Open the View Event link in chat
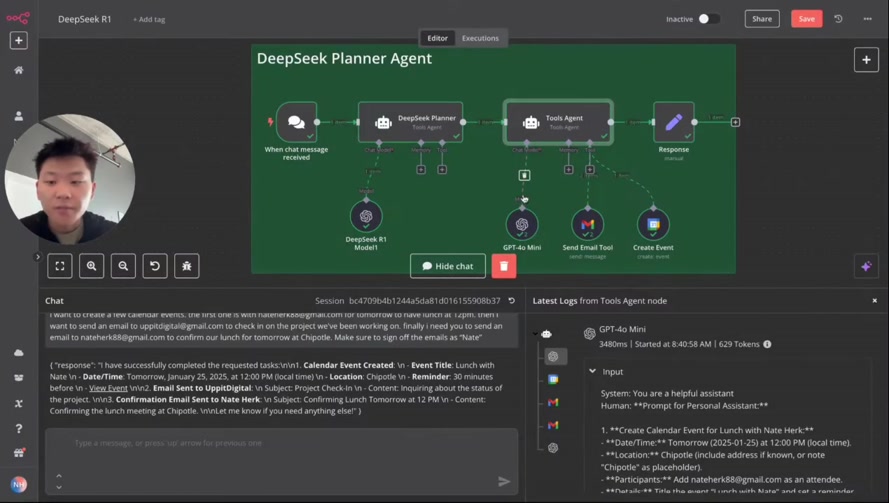This screenshot has height=503, width=889. [x=108, y=388]
